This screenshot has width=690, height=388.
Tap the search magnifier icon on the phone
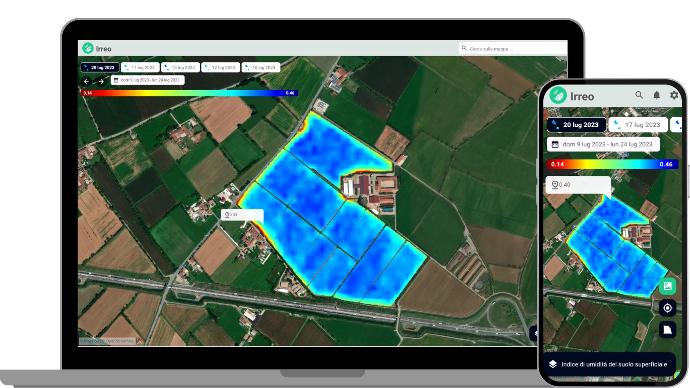(639, 95)
